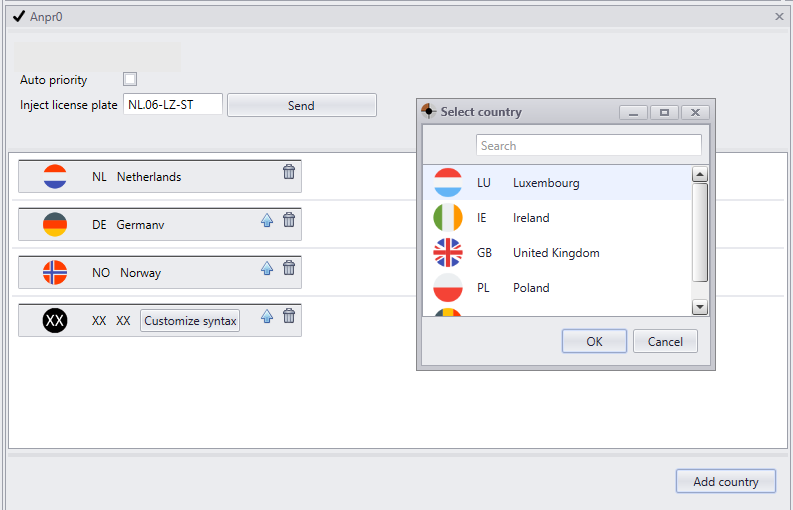Screen dimensions: 793x510
Task: Select Luxembourg from the country list
Action: (x=557, y=183)
